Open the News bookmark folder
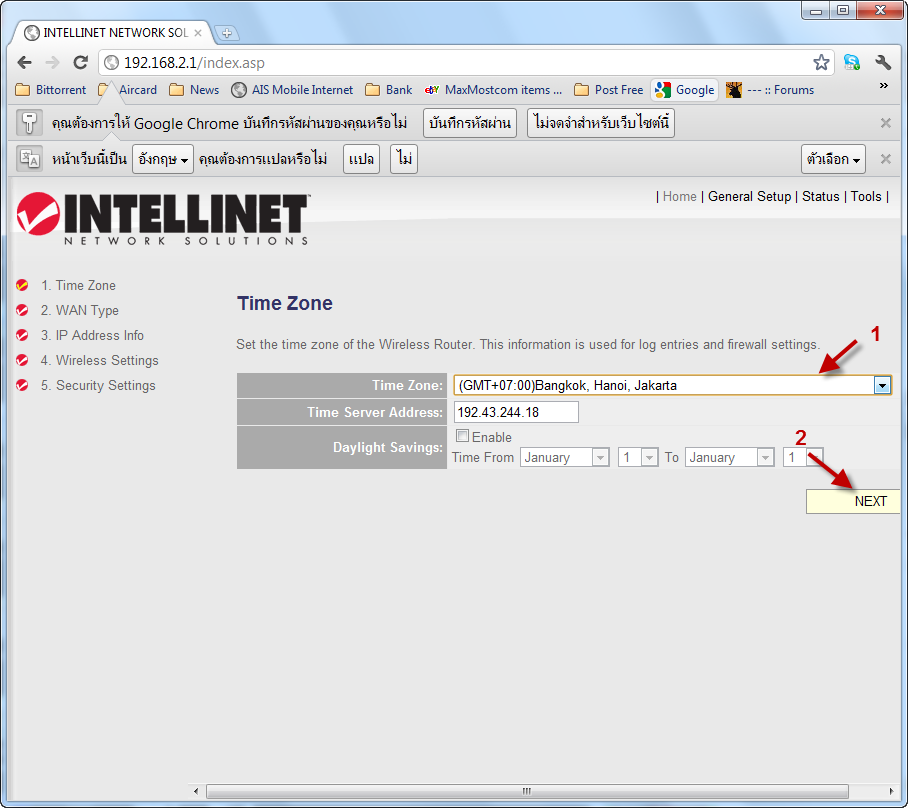Viewport: 908px width, 808px height. pyautogui.click(x=195, y=90)
